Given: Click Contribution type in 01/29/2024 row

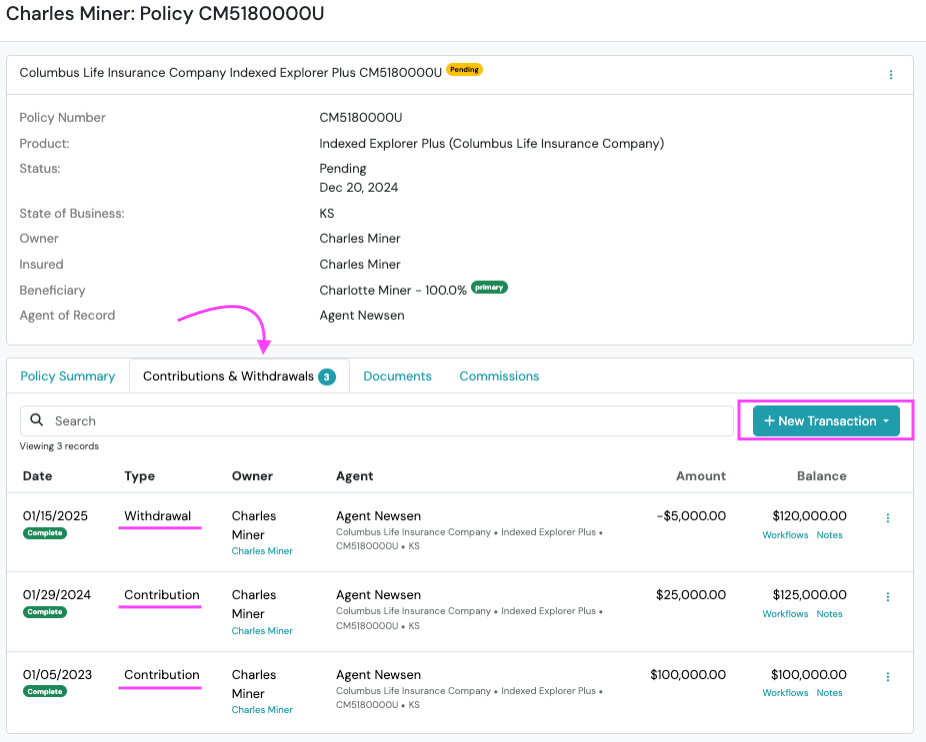Looking at the screenshot, I should pos(162,594).
